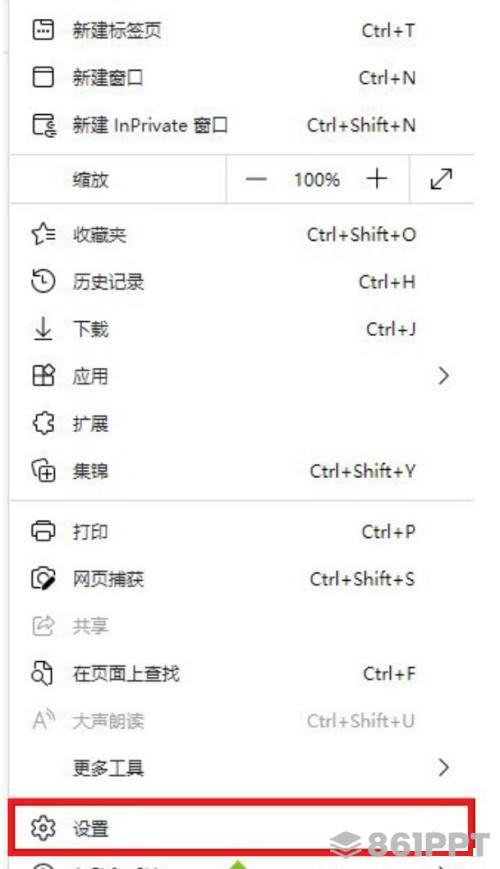Click the printer icon
The width and height of the screenshot is (500, 869).
(x=43, y=531)
